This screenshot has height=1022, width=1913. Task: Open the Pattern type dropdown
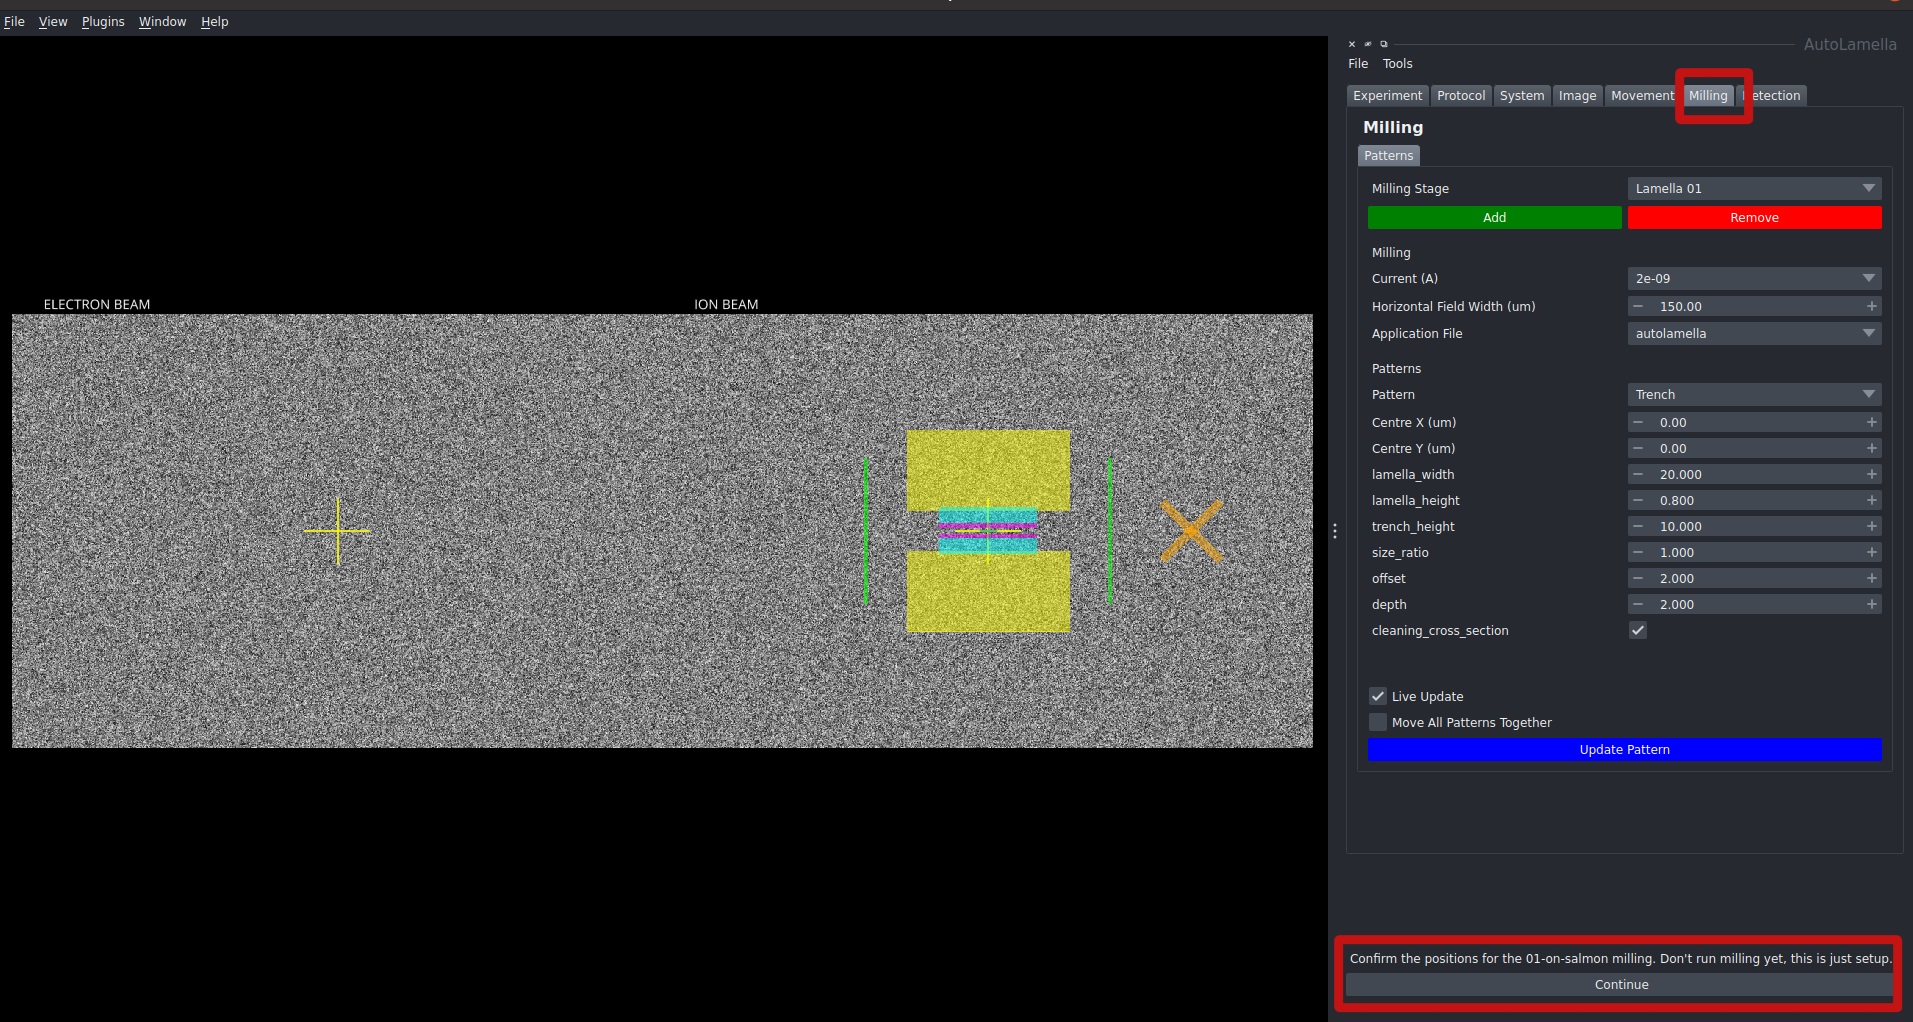[1754, 395]
